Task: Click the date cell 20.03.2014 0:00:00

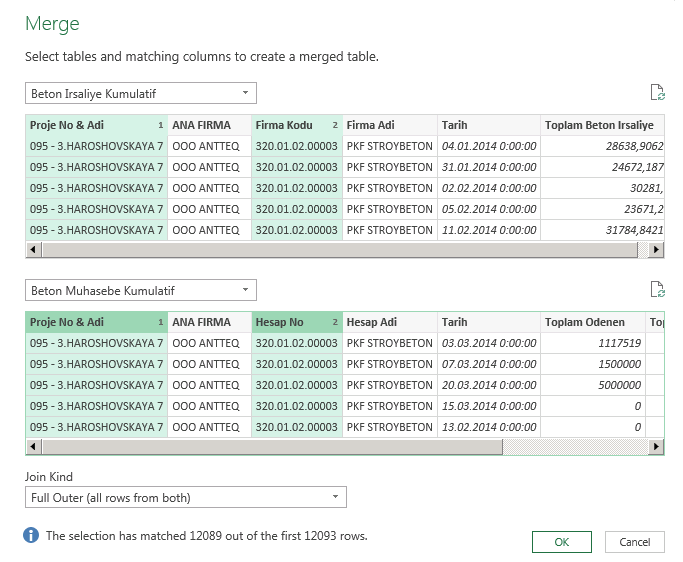Action: pyautogui.click(x=489, y=385)
